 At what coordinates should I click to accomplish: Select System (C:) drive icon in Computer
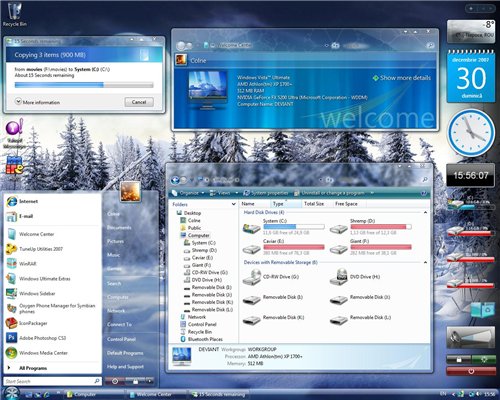point(252,228)
